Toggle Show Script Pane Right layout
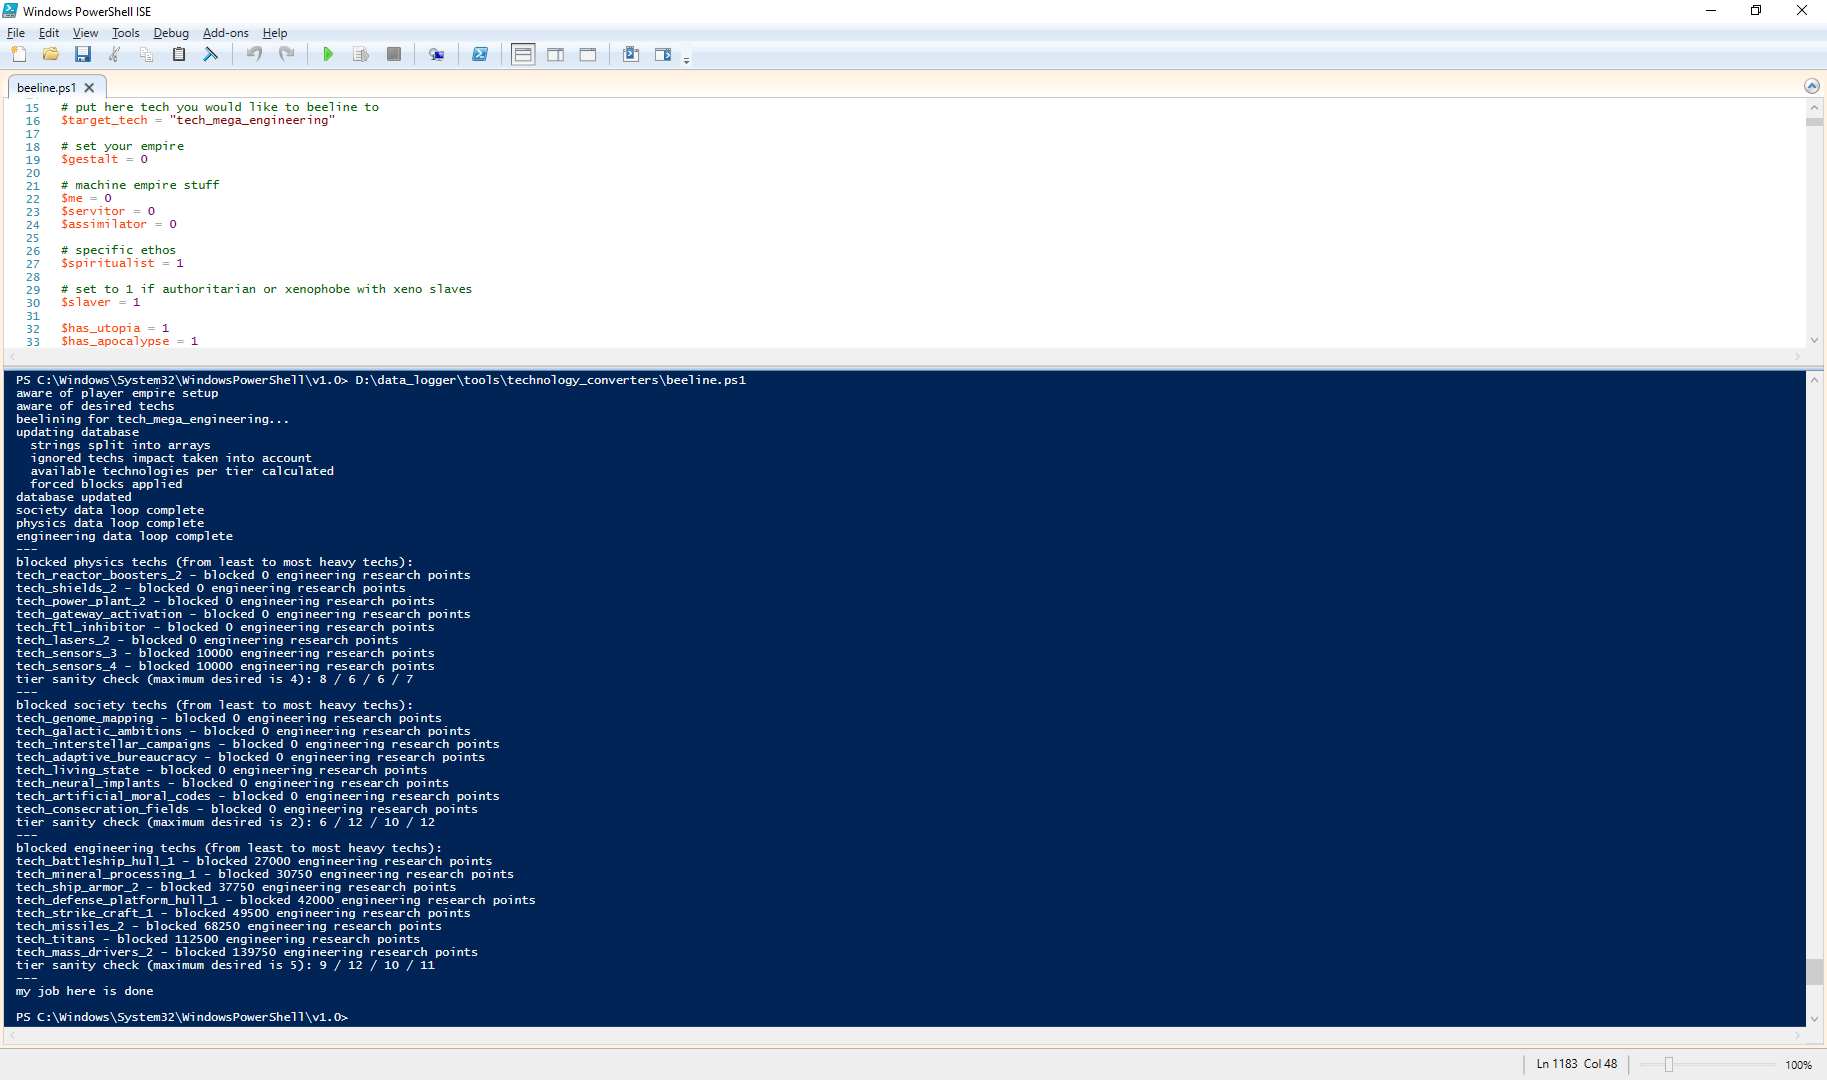Screen dimensions: 1827x1080 point(555,54)
